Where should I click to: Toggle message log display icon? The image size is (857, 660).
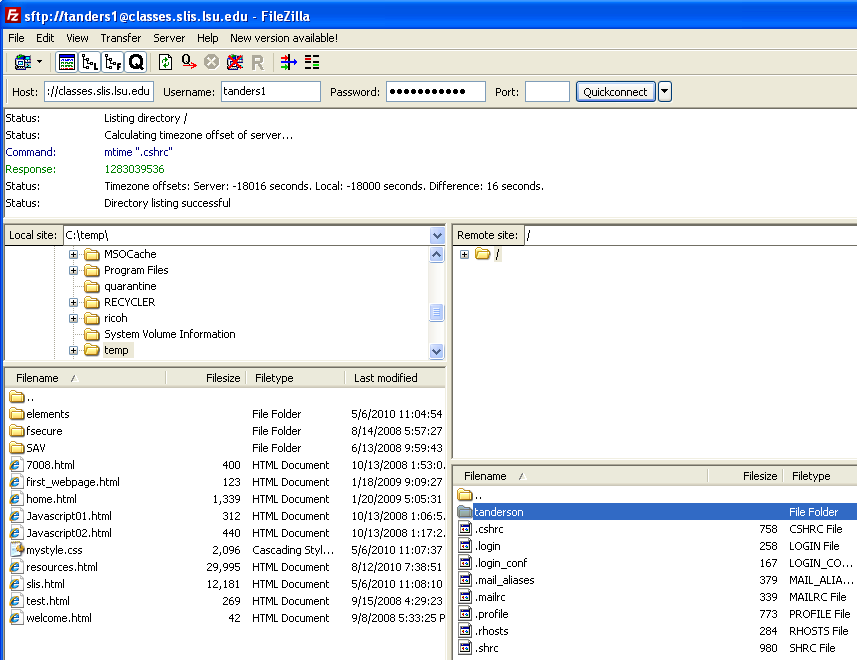coord(67,62)
